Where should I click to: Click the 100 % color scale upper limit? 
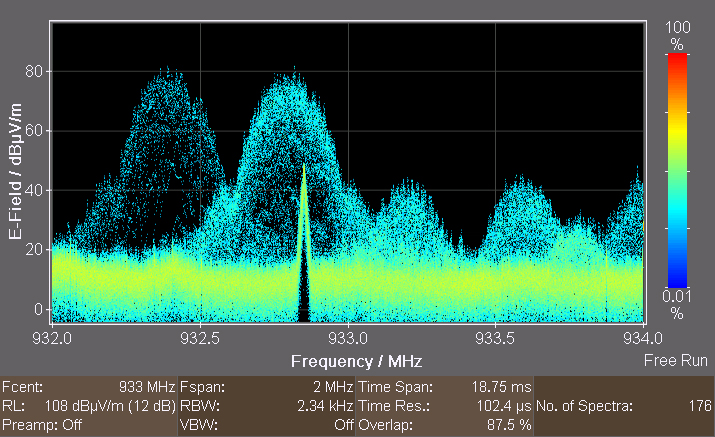point(677,35)
